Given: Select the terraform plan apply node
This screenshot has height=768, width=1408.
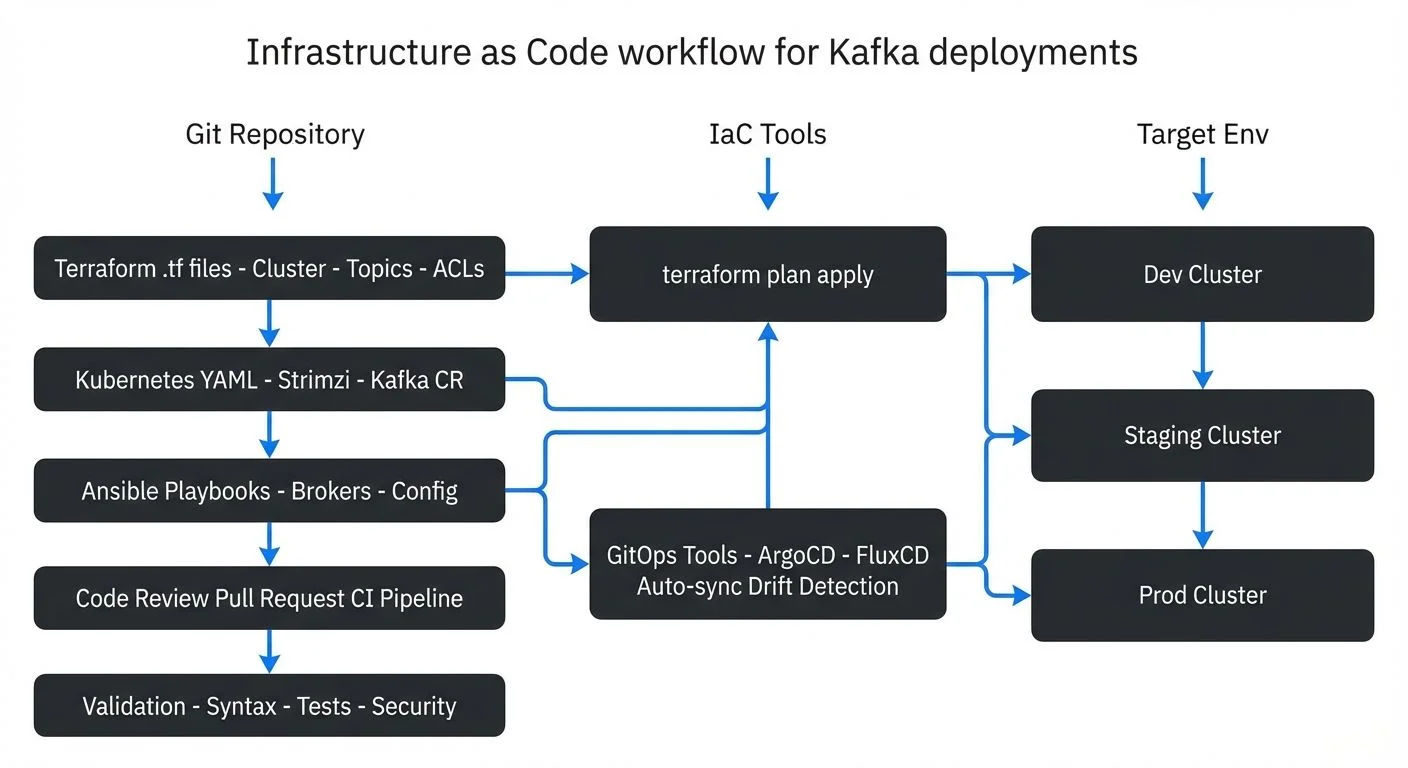Looking at the screenshot, I should (x=767, y=274).
